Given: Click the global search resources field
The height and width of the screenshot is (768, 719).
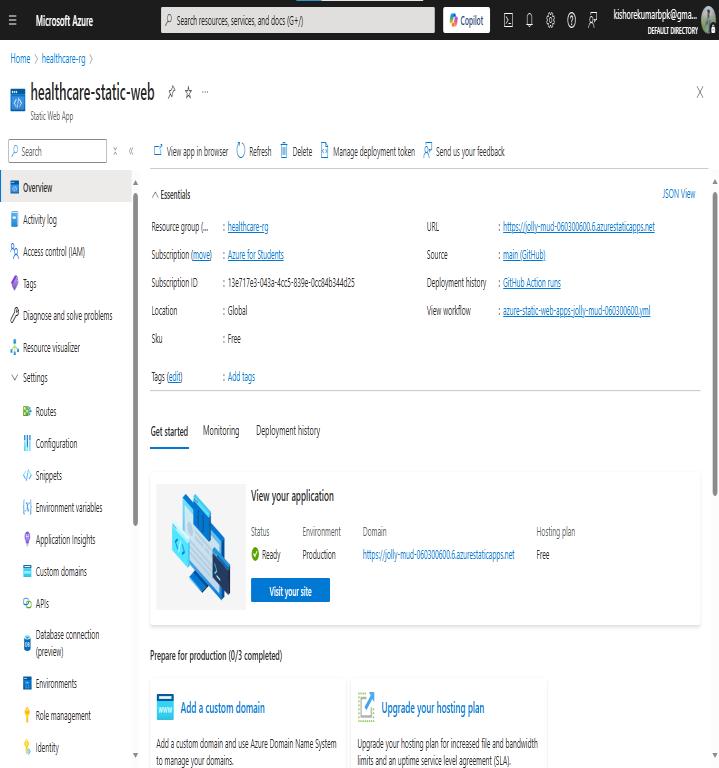Looking at the screenshot, I should [298, 20].
